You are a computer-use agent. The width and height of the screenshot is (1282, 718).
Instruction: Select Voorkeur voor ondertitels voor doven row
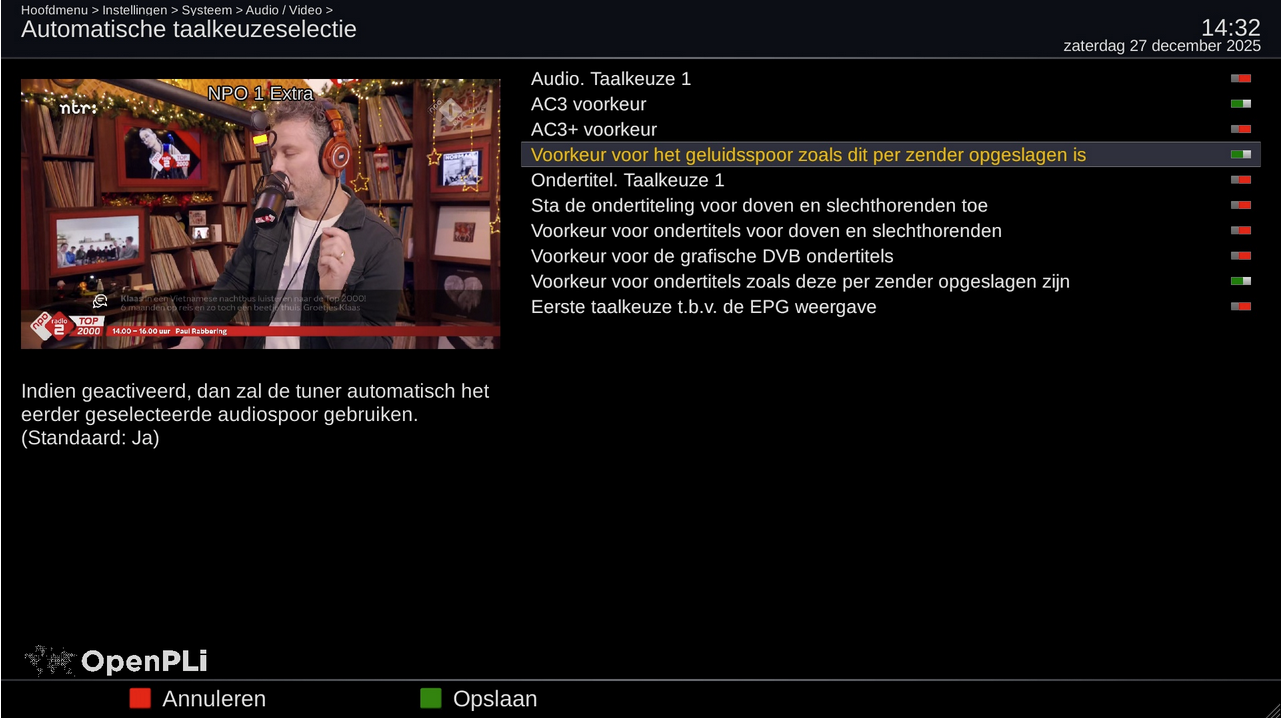coord(891,231)
